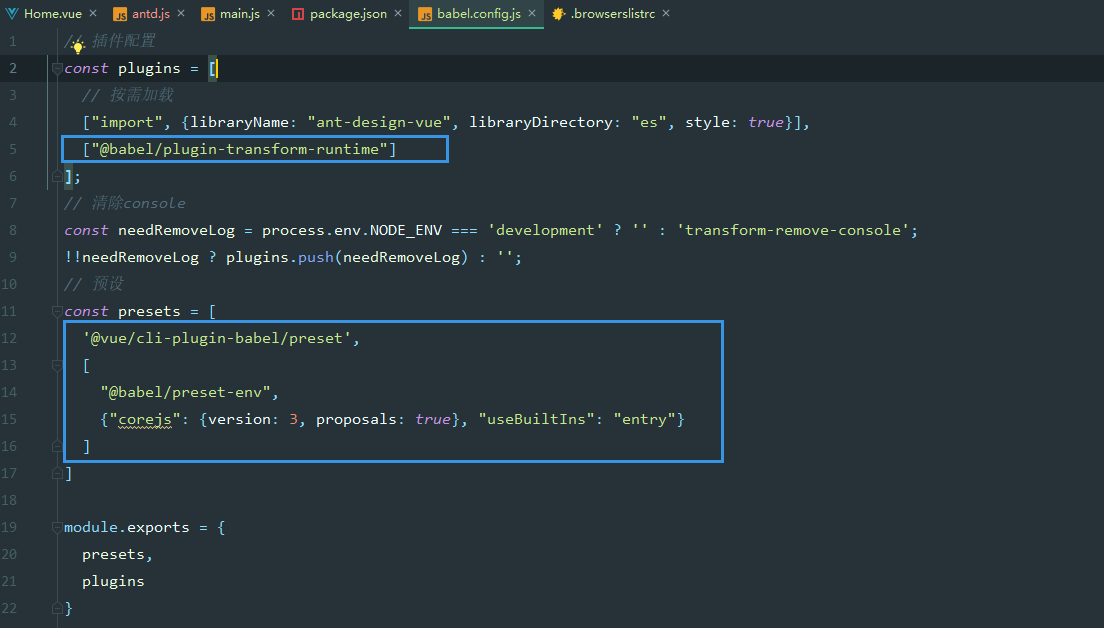The image size is (1104, 628).
Task: Collapse the presets array fold on line 11
Action: tap(57, 311)
